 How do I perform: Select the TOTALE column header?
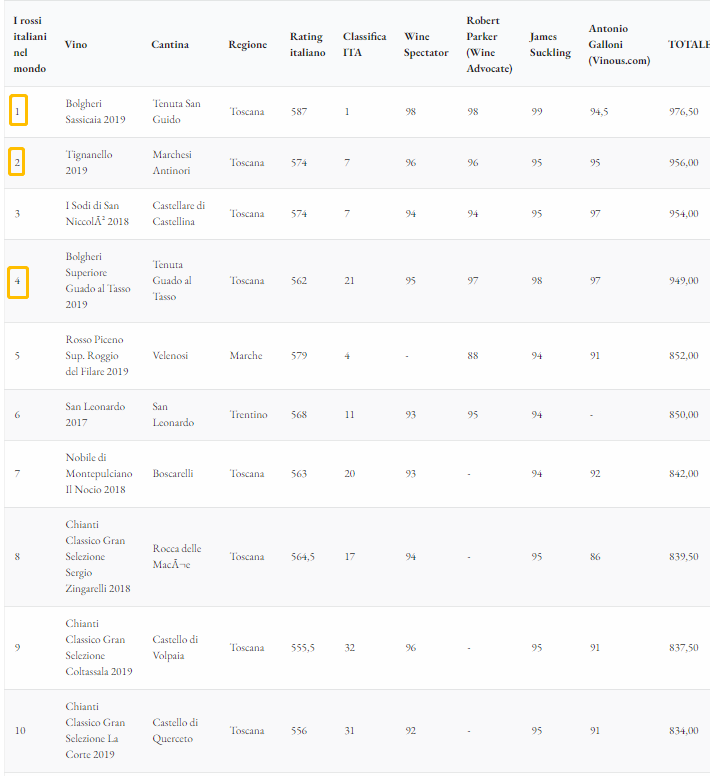689,45
